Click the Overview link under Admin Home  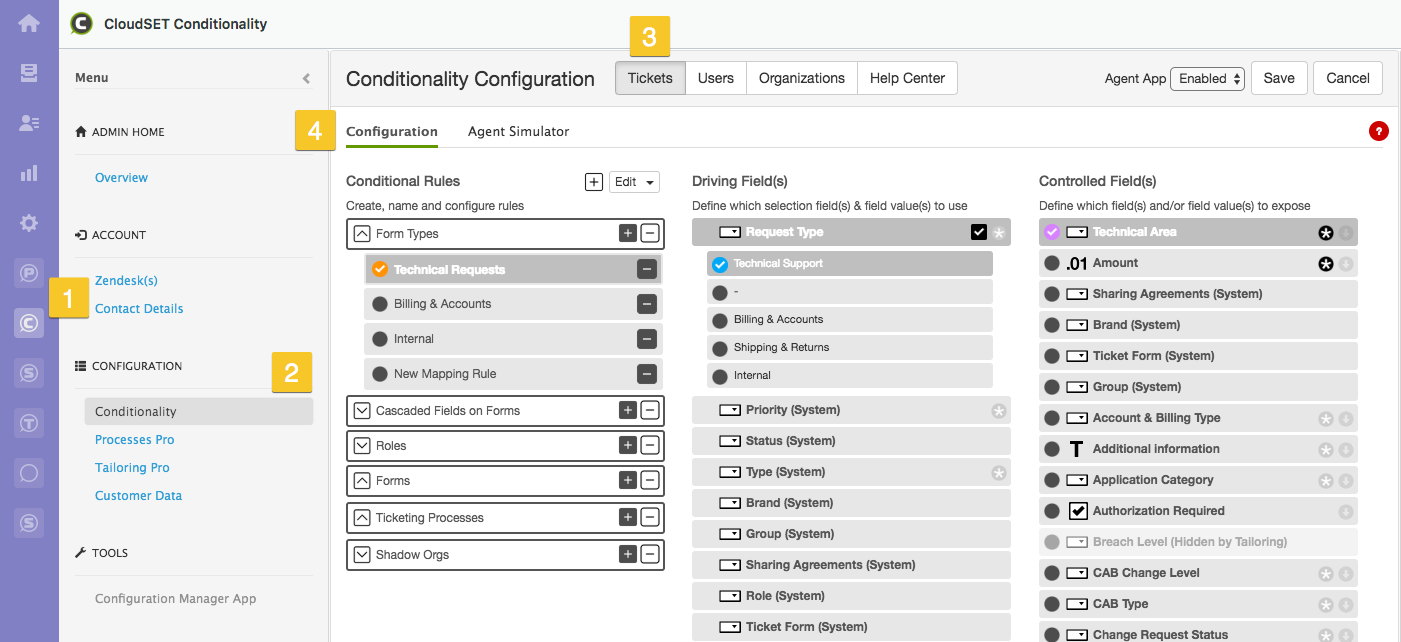tap(121, 178)
